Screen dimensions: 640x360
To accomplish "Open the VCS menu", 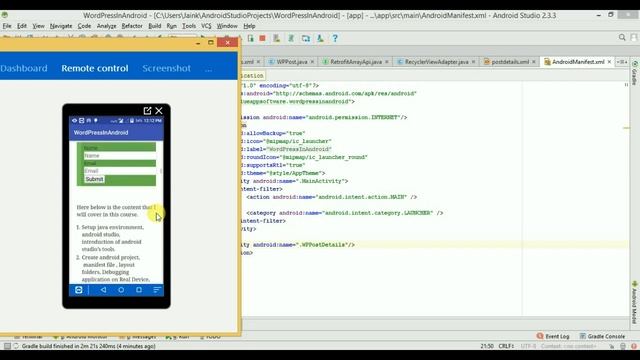I will tap(206, 26).
